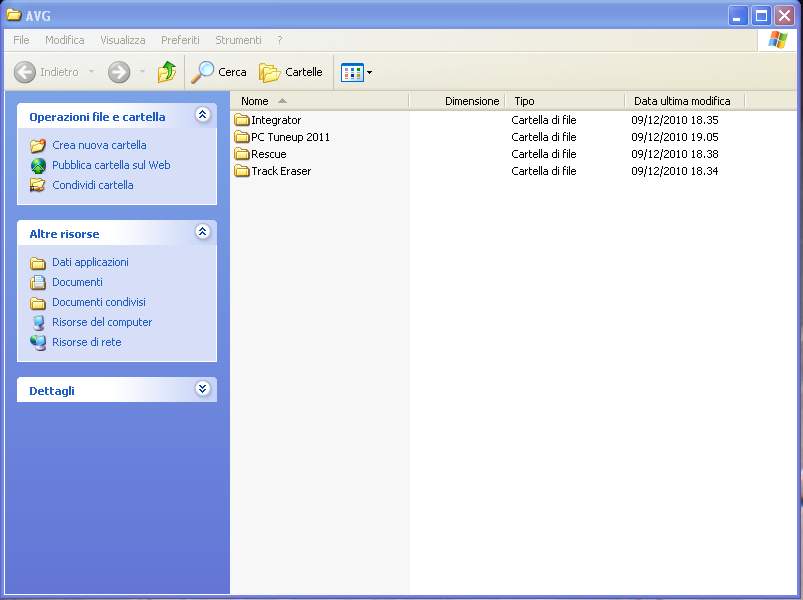Screen dimensions: 803x600
Task: Collapse the Altre risorse panel
Action: pyautogui.click(x=203, y=232)
